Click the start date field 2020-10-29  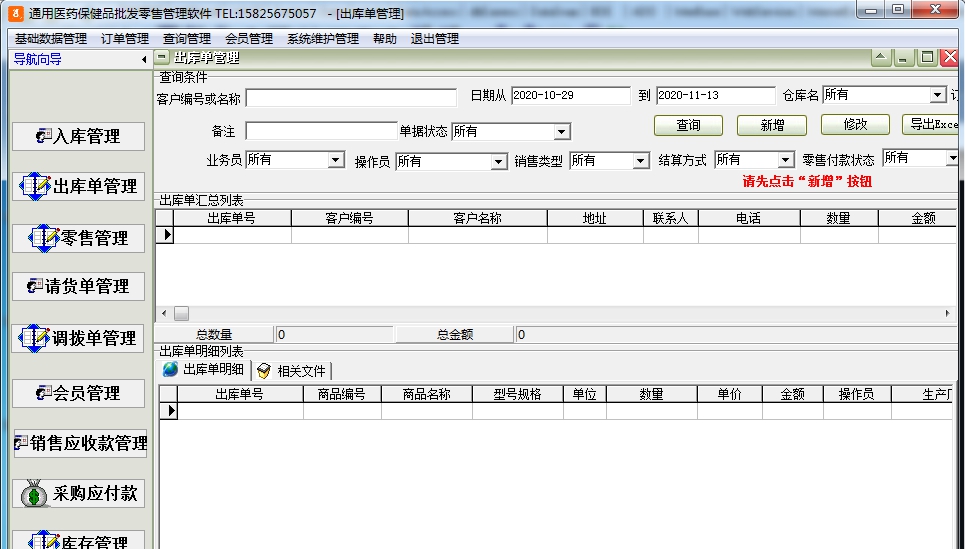point(571,95)
